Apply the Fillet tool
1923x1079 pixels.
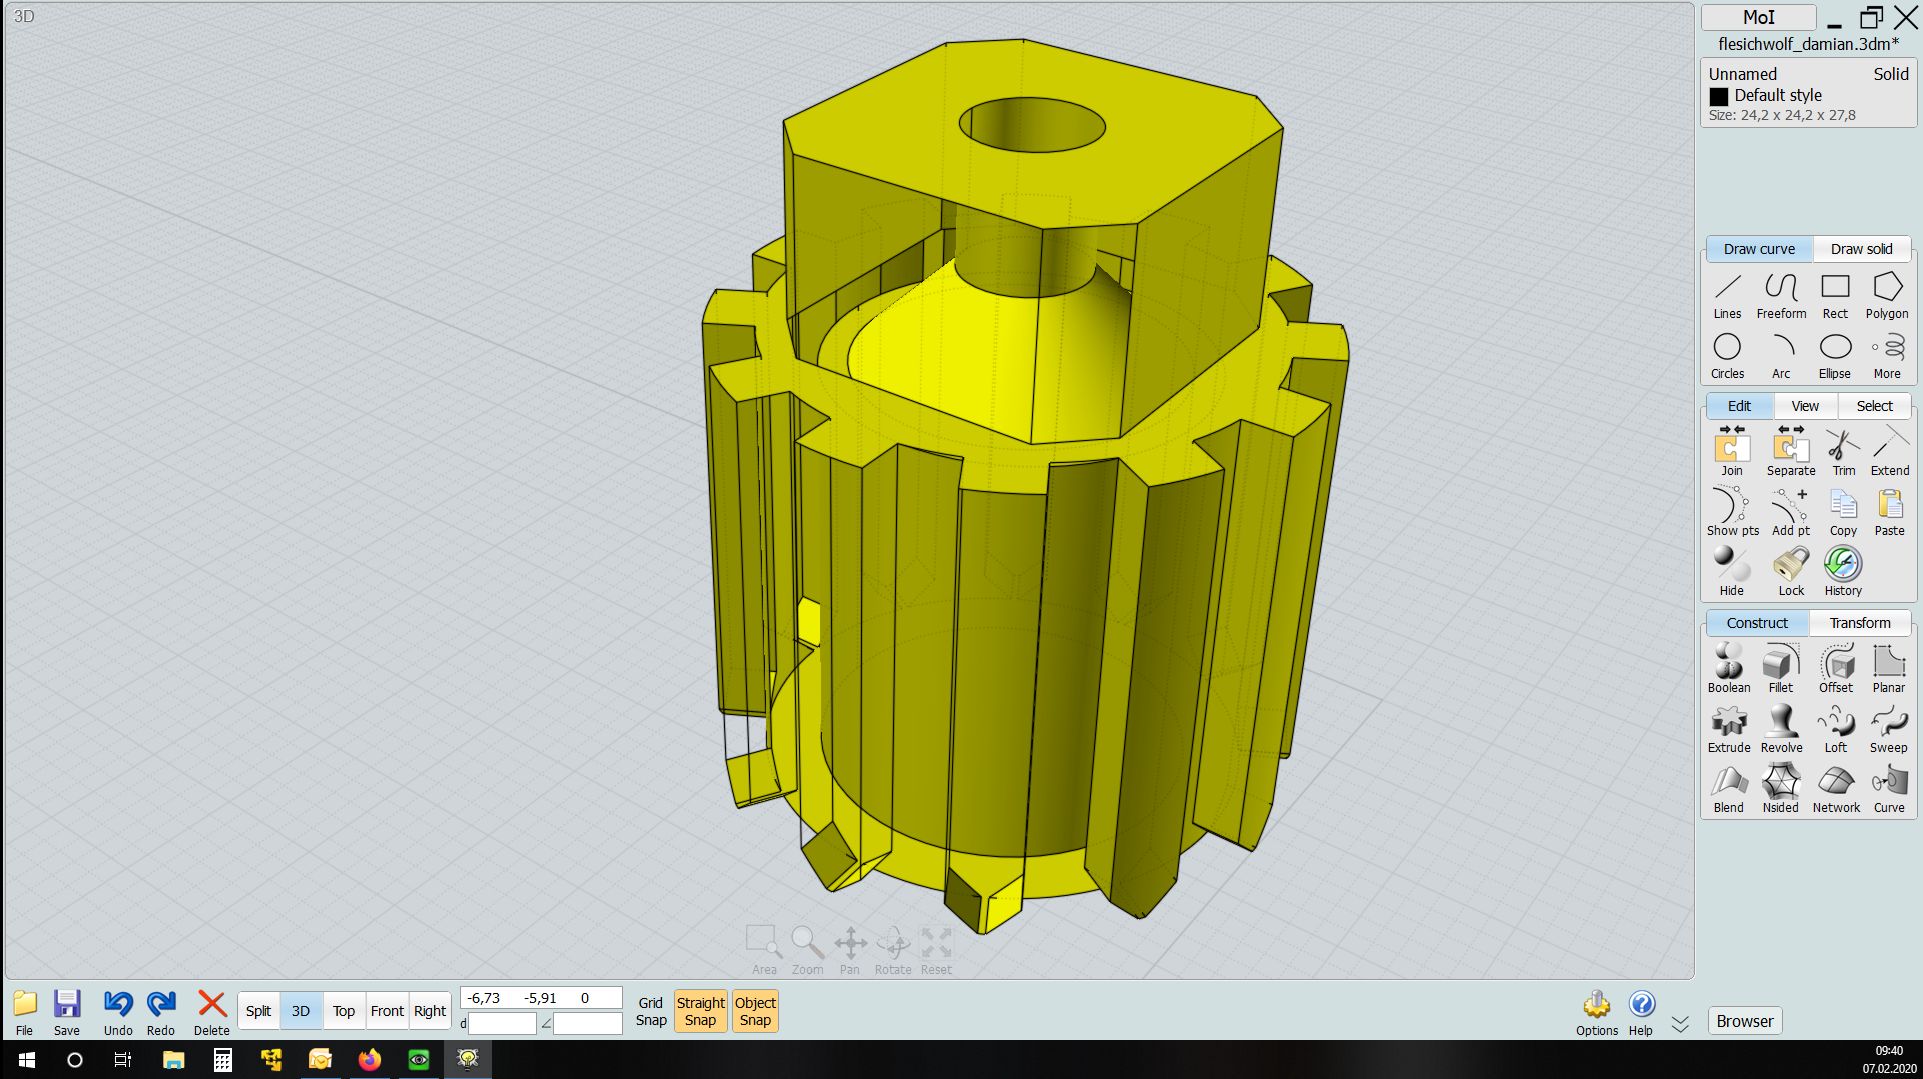pos(1781,669)
